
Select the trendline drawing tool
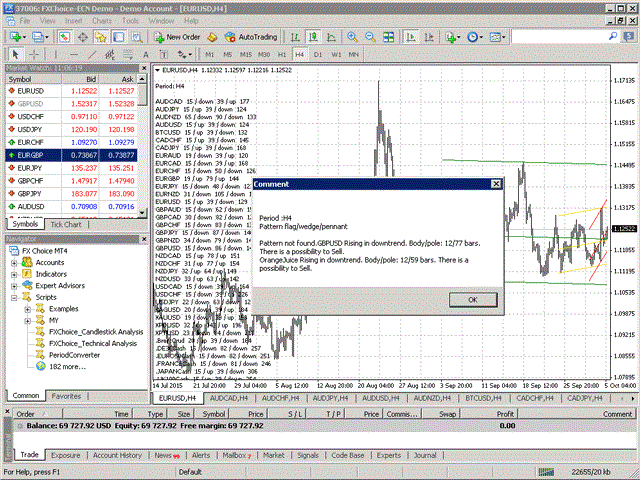click(92, 54)
